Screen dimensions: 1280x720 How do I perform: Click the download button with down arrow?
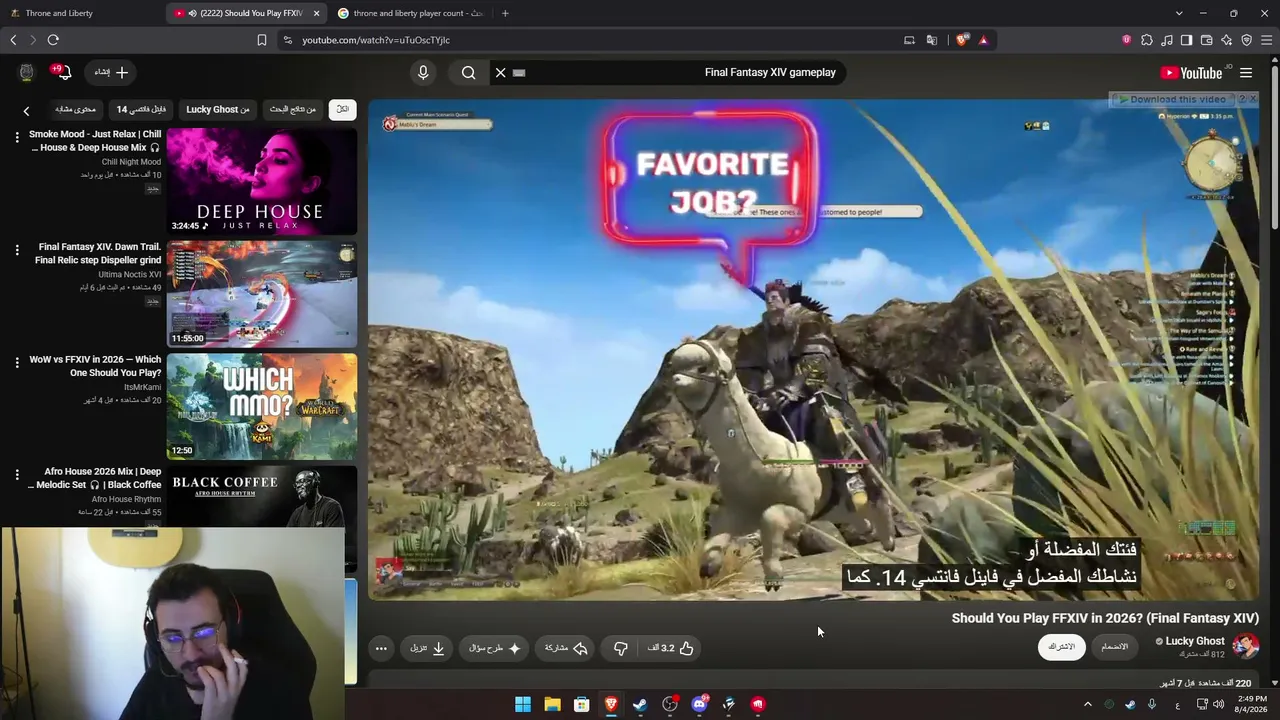427,648
